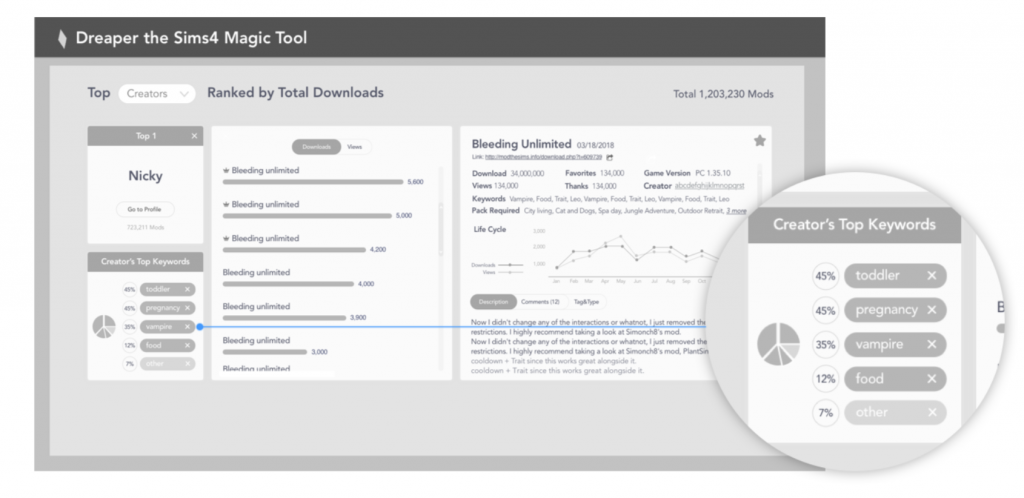Click the 7% badge in the enlarged callout
This screenshot has height=498, width=1024.
[x=825, y=412]
